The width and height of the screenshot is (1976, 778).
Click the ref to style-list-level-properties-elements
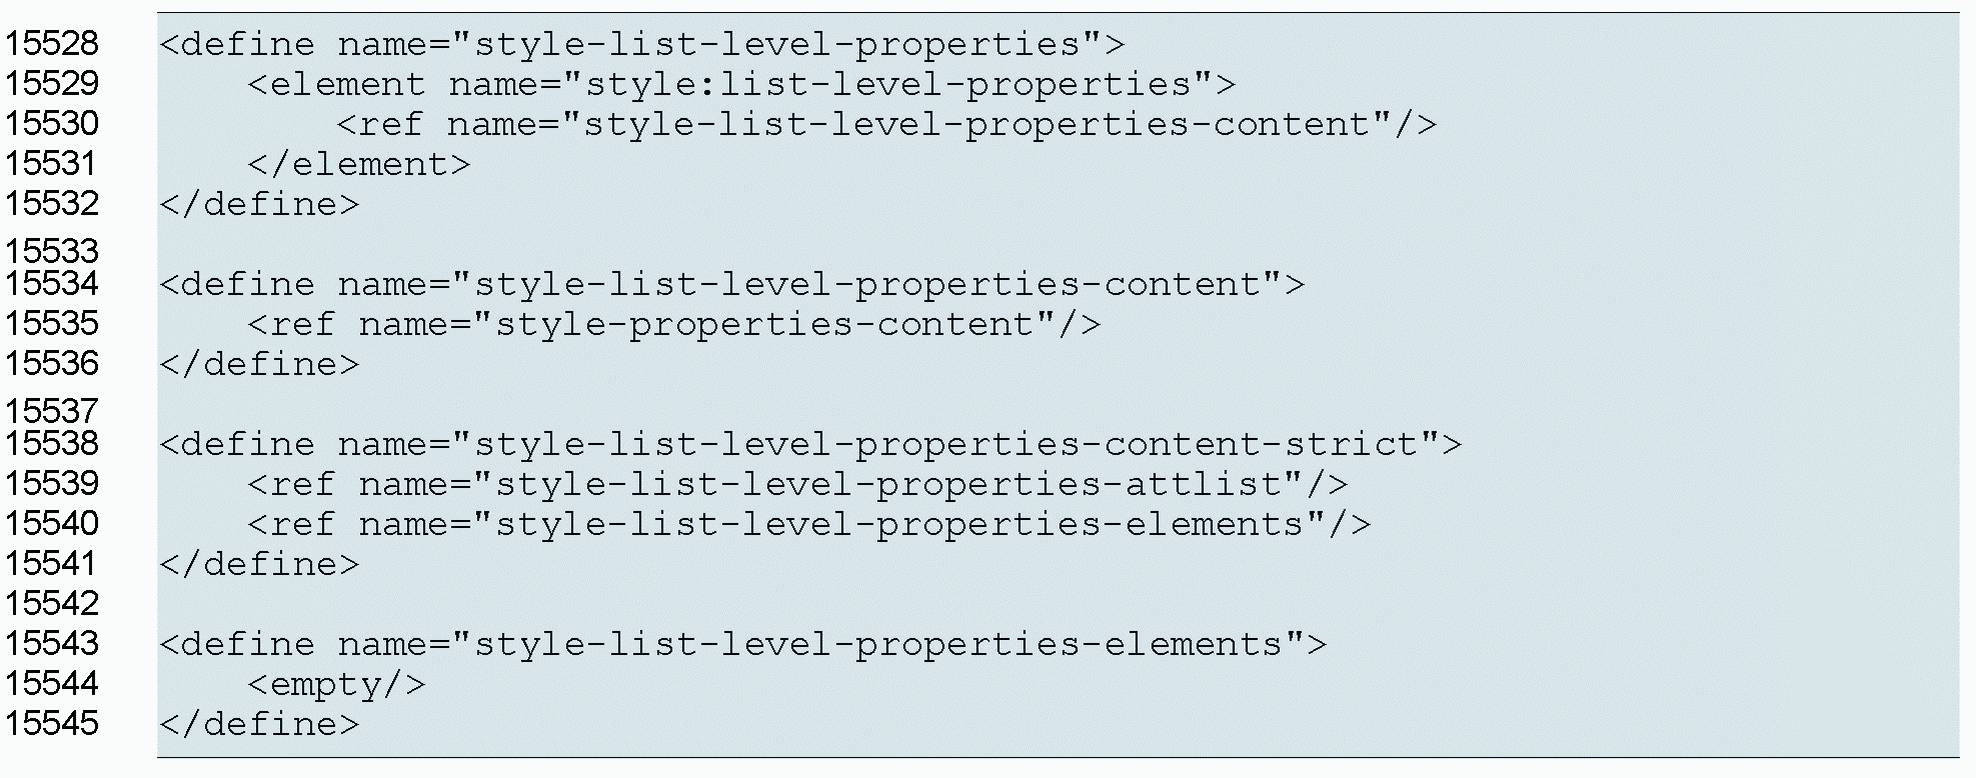pos(808,524)
